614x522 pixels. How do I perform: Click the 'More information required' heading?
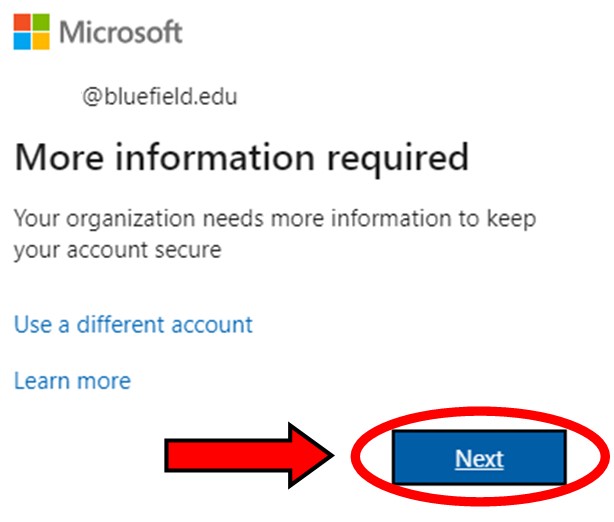(x=241, y=158)
